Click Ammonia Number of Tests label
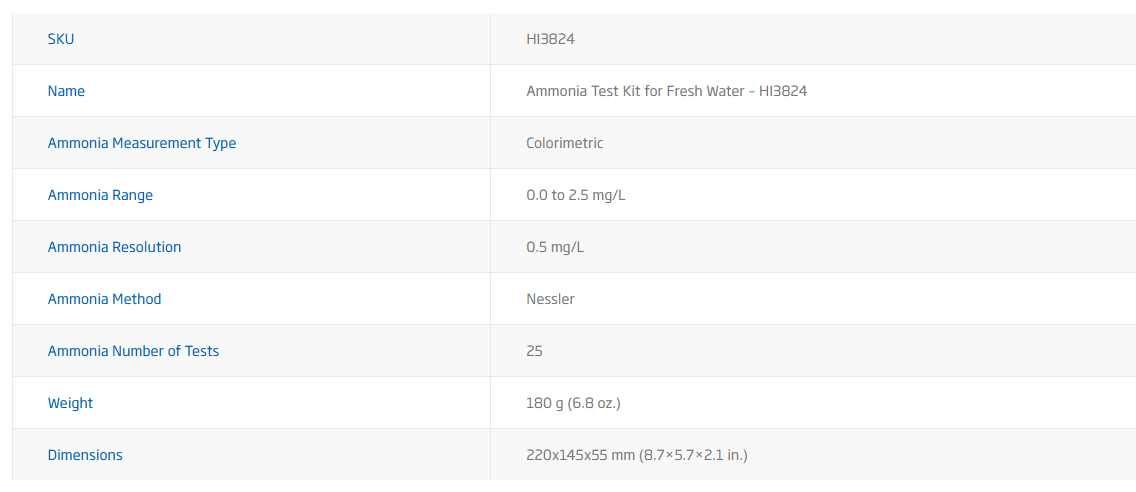Screen dimensions: 1136x492 click(x=133, y=351)
